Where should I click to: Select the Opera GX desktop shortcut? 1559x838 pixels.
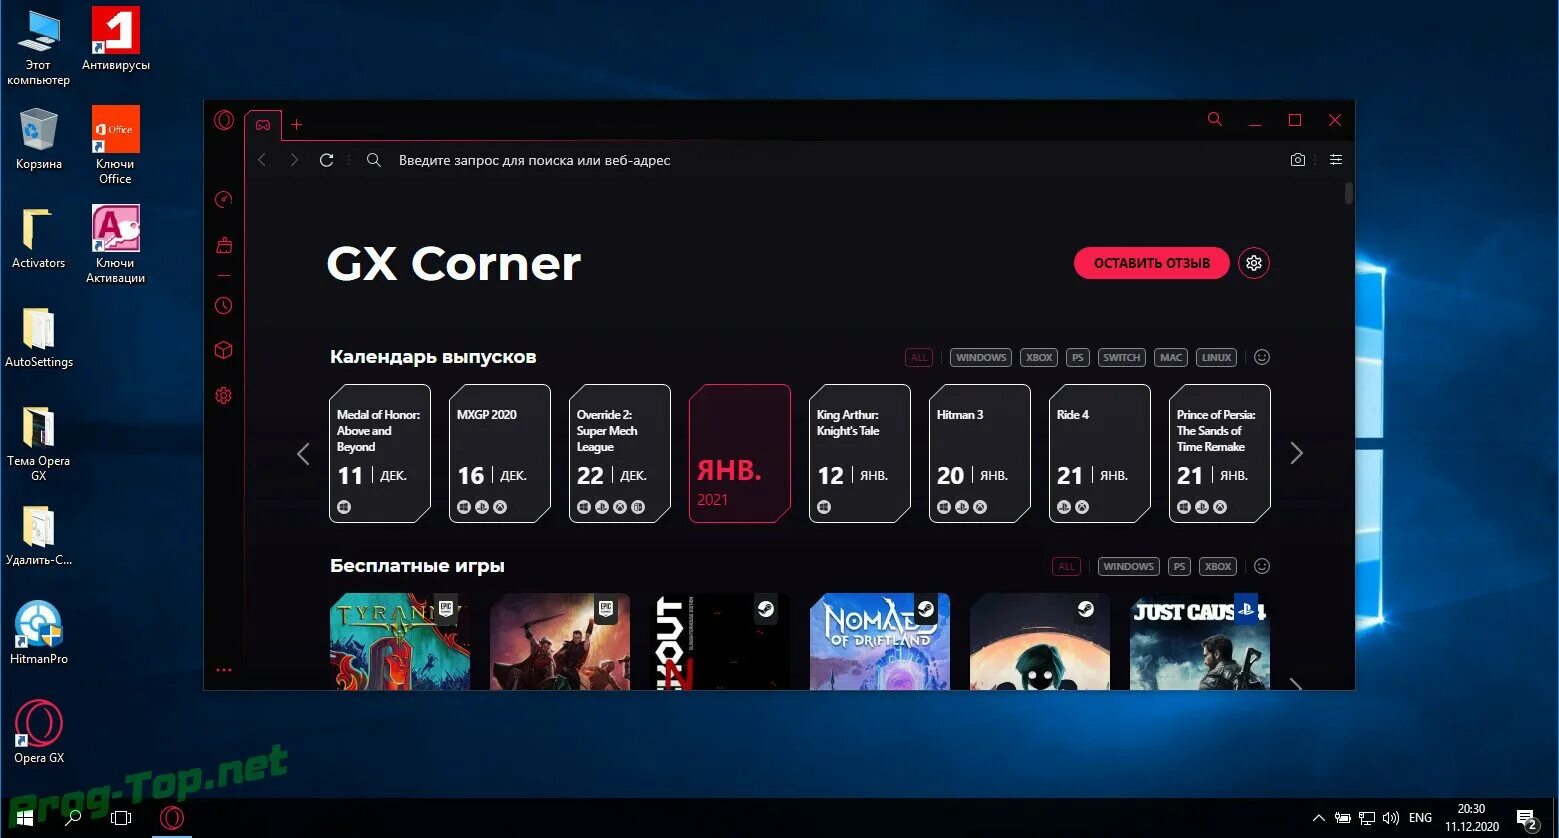[x=39, y=732]
